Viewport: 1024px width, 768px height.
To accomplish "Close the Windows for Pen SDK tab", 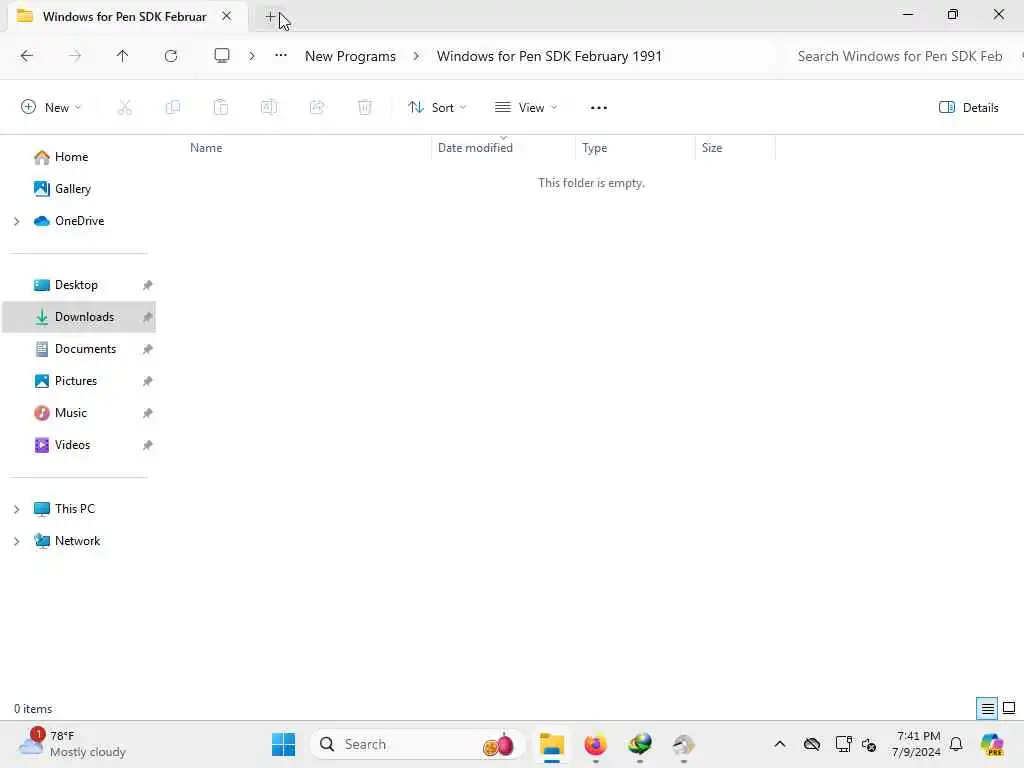I will tap(227, 16).
